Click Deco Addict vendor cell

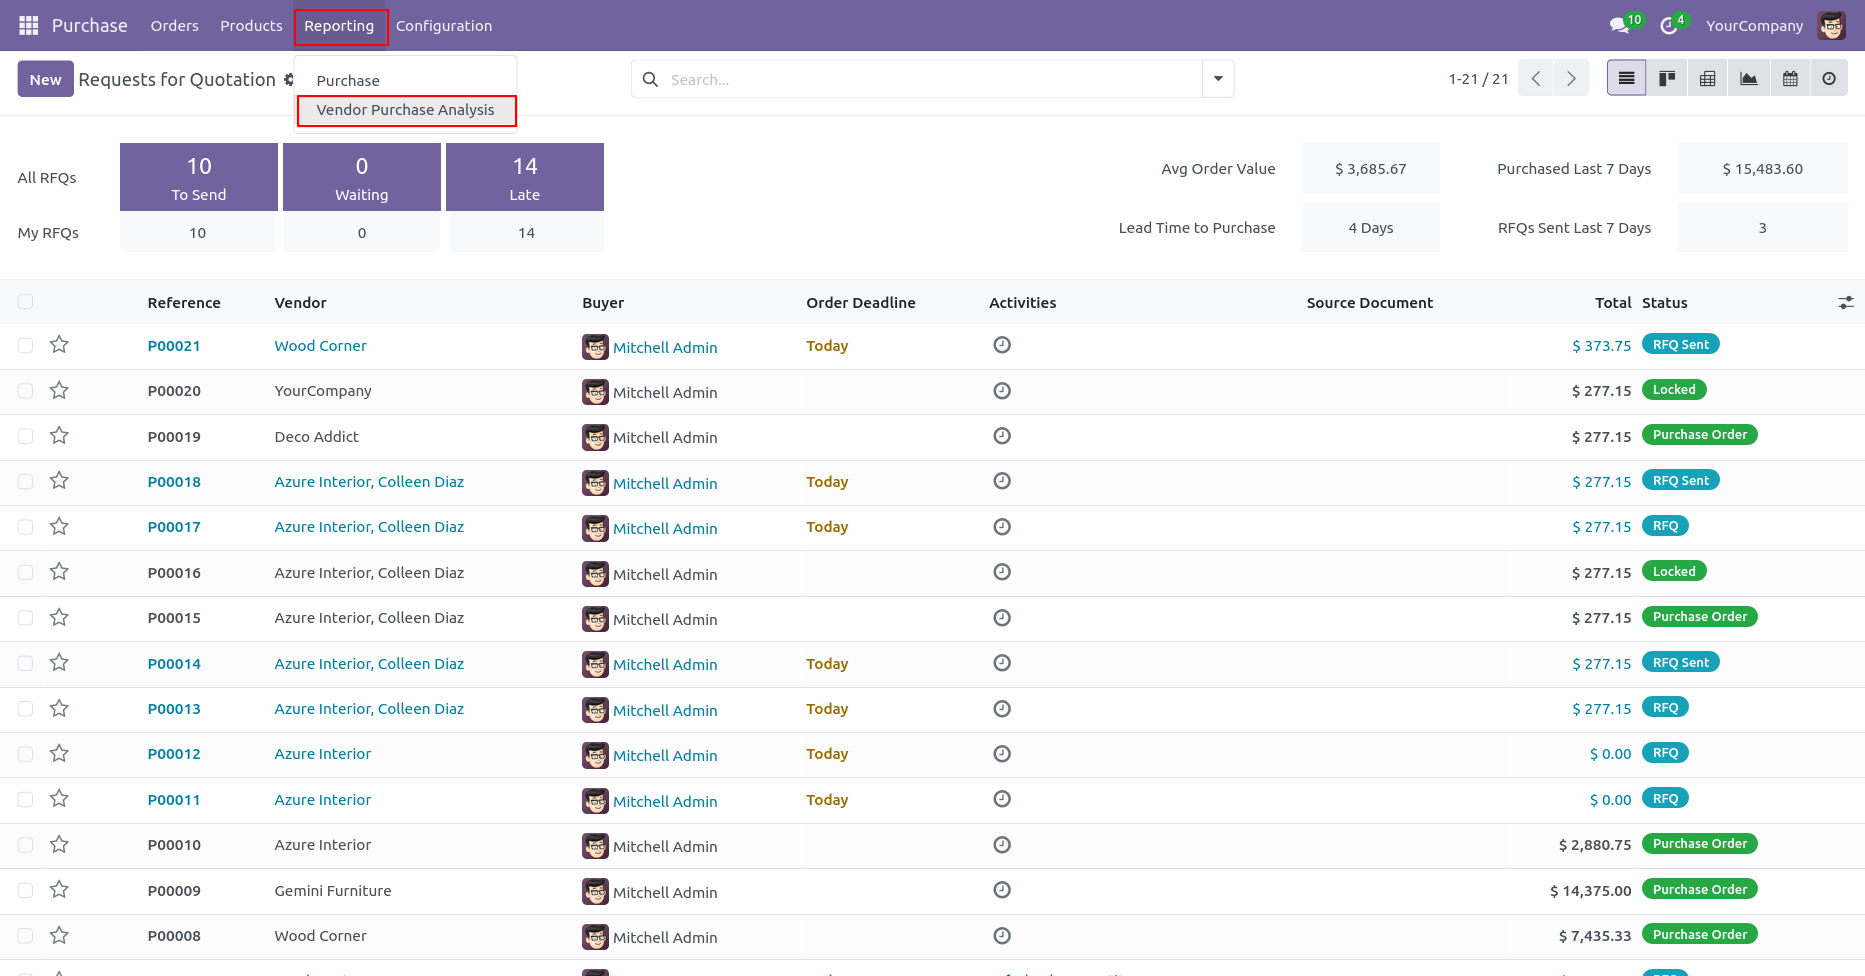coord(316,436)
